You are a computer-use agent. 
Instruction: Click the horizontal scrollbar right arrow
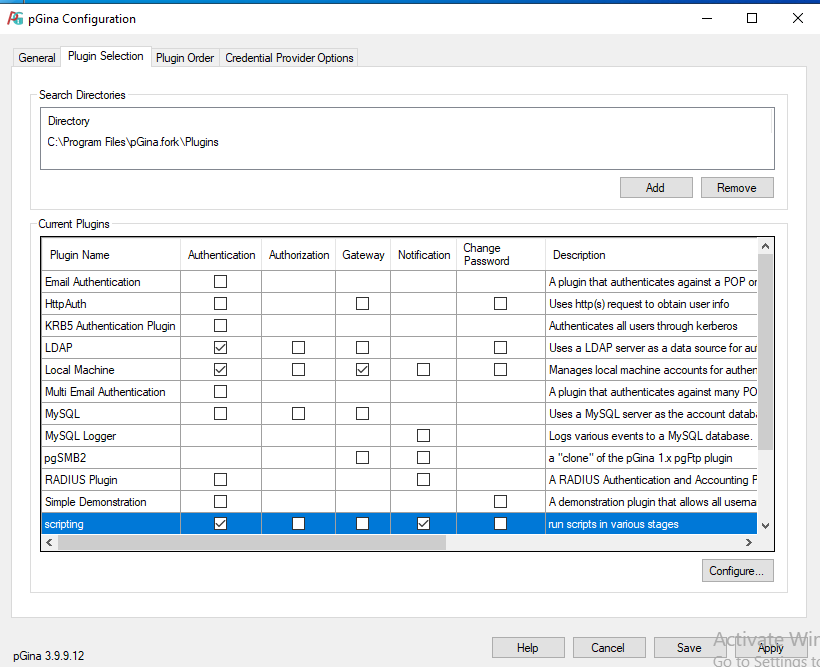749,542
